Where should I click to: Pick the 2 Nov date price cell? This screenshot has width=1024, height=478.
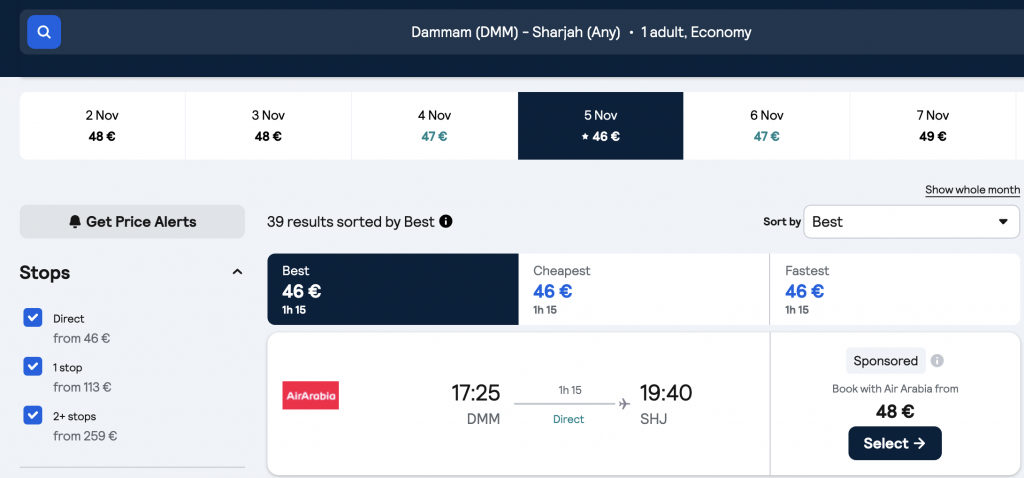coord(103,126)
